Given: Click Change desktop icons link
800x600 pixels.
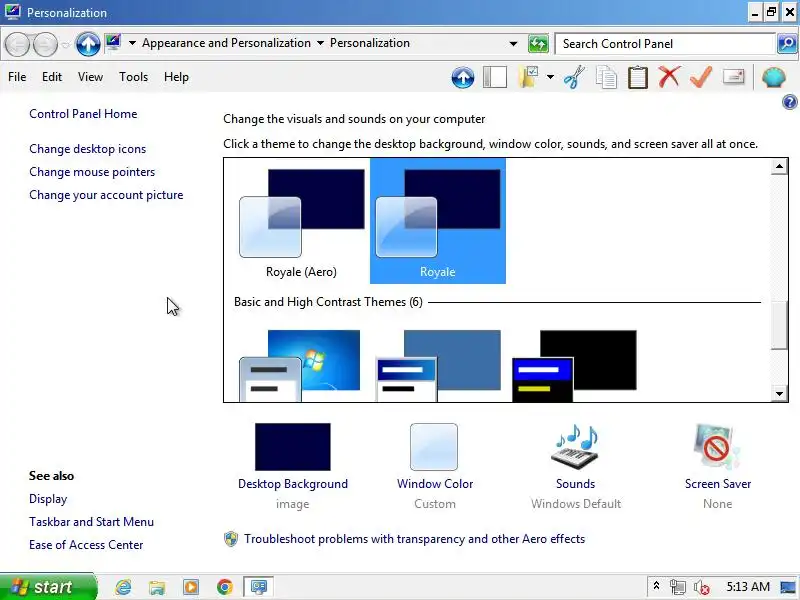Looking at the screenshot, I should [x=87, y=149].
